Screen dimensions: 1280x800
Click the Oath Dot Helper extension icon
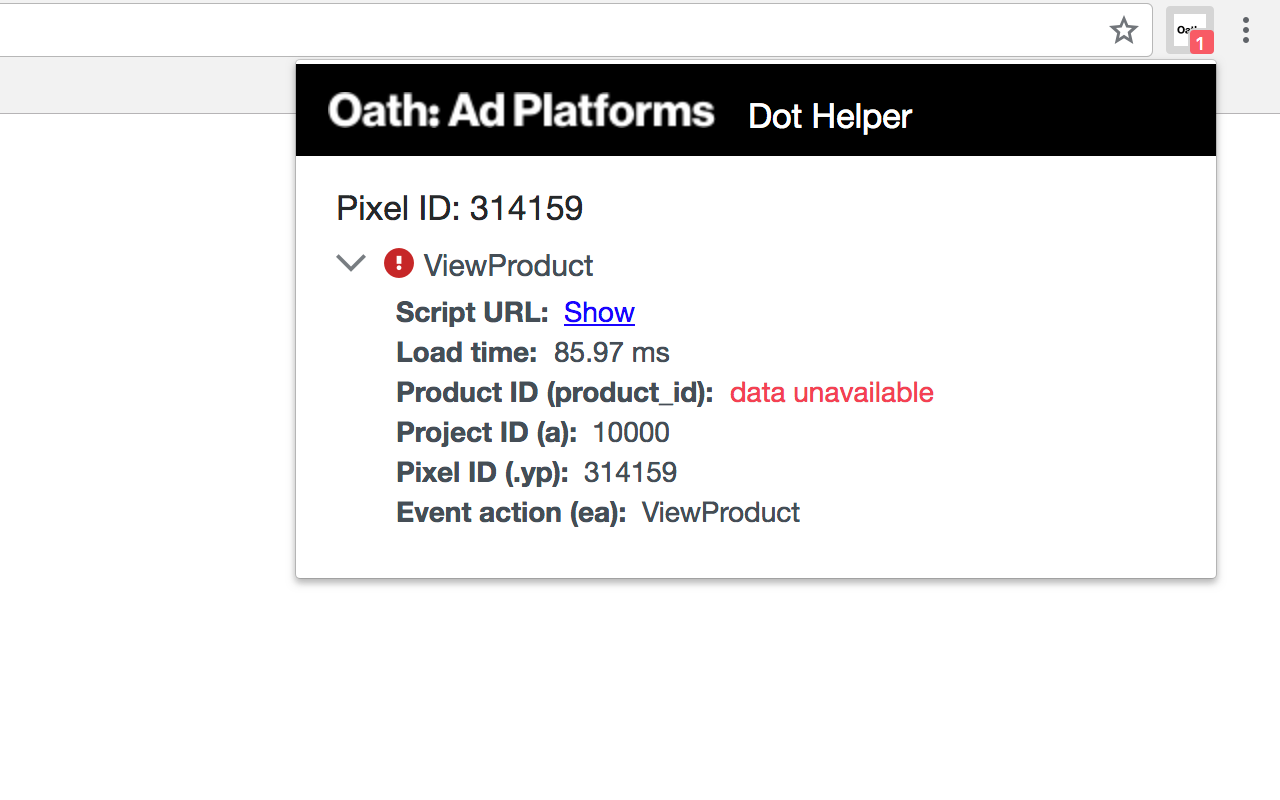[1189, 30]
